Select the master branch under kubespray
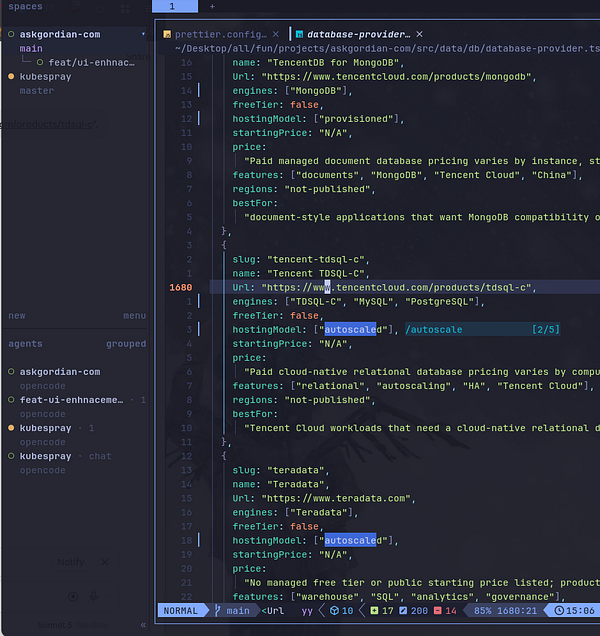The width and height of the screenshot is (600, 636). tap(37, 91)
